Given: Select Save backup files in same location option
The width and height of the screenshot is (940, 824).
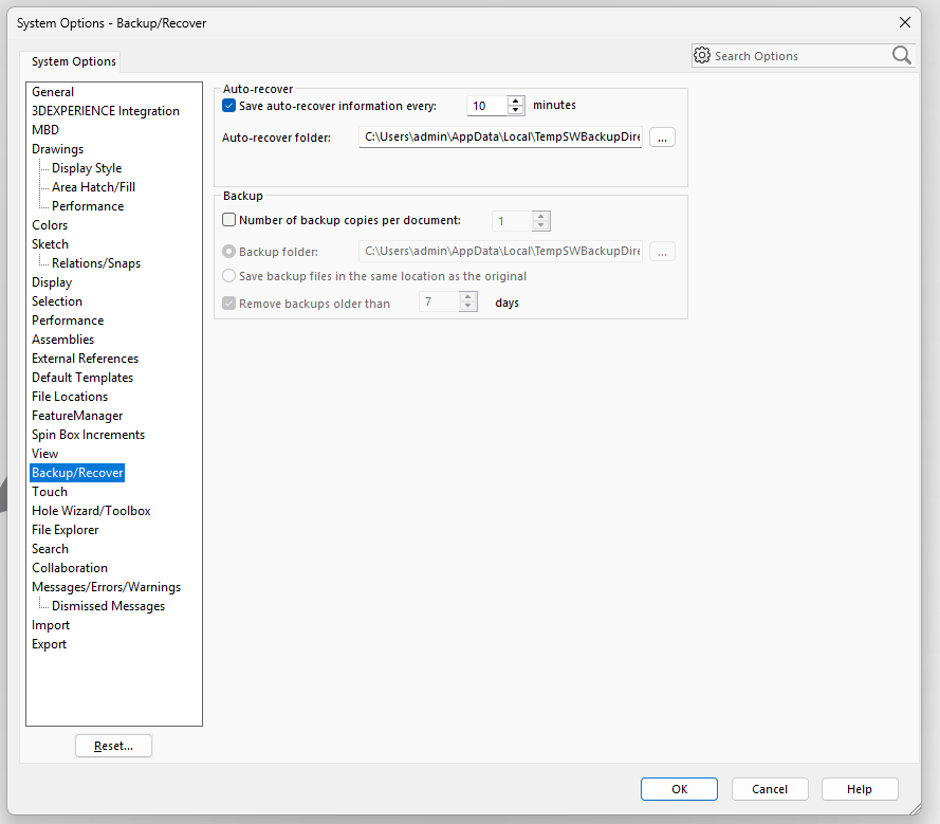Looking at the screenshot, I should pyautogui.click(x=228, y=276).
